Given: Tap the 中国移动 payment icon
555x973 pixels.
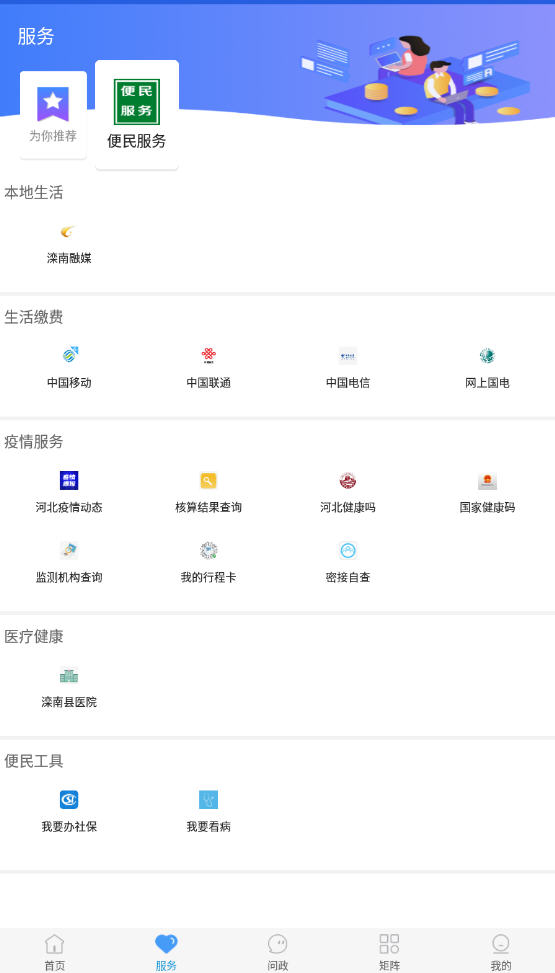Looking at the screenshot, I should pos(69,356).
